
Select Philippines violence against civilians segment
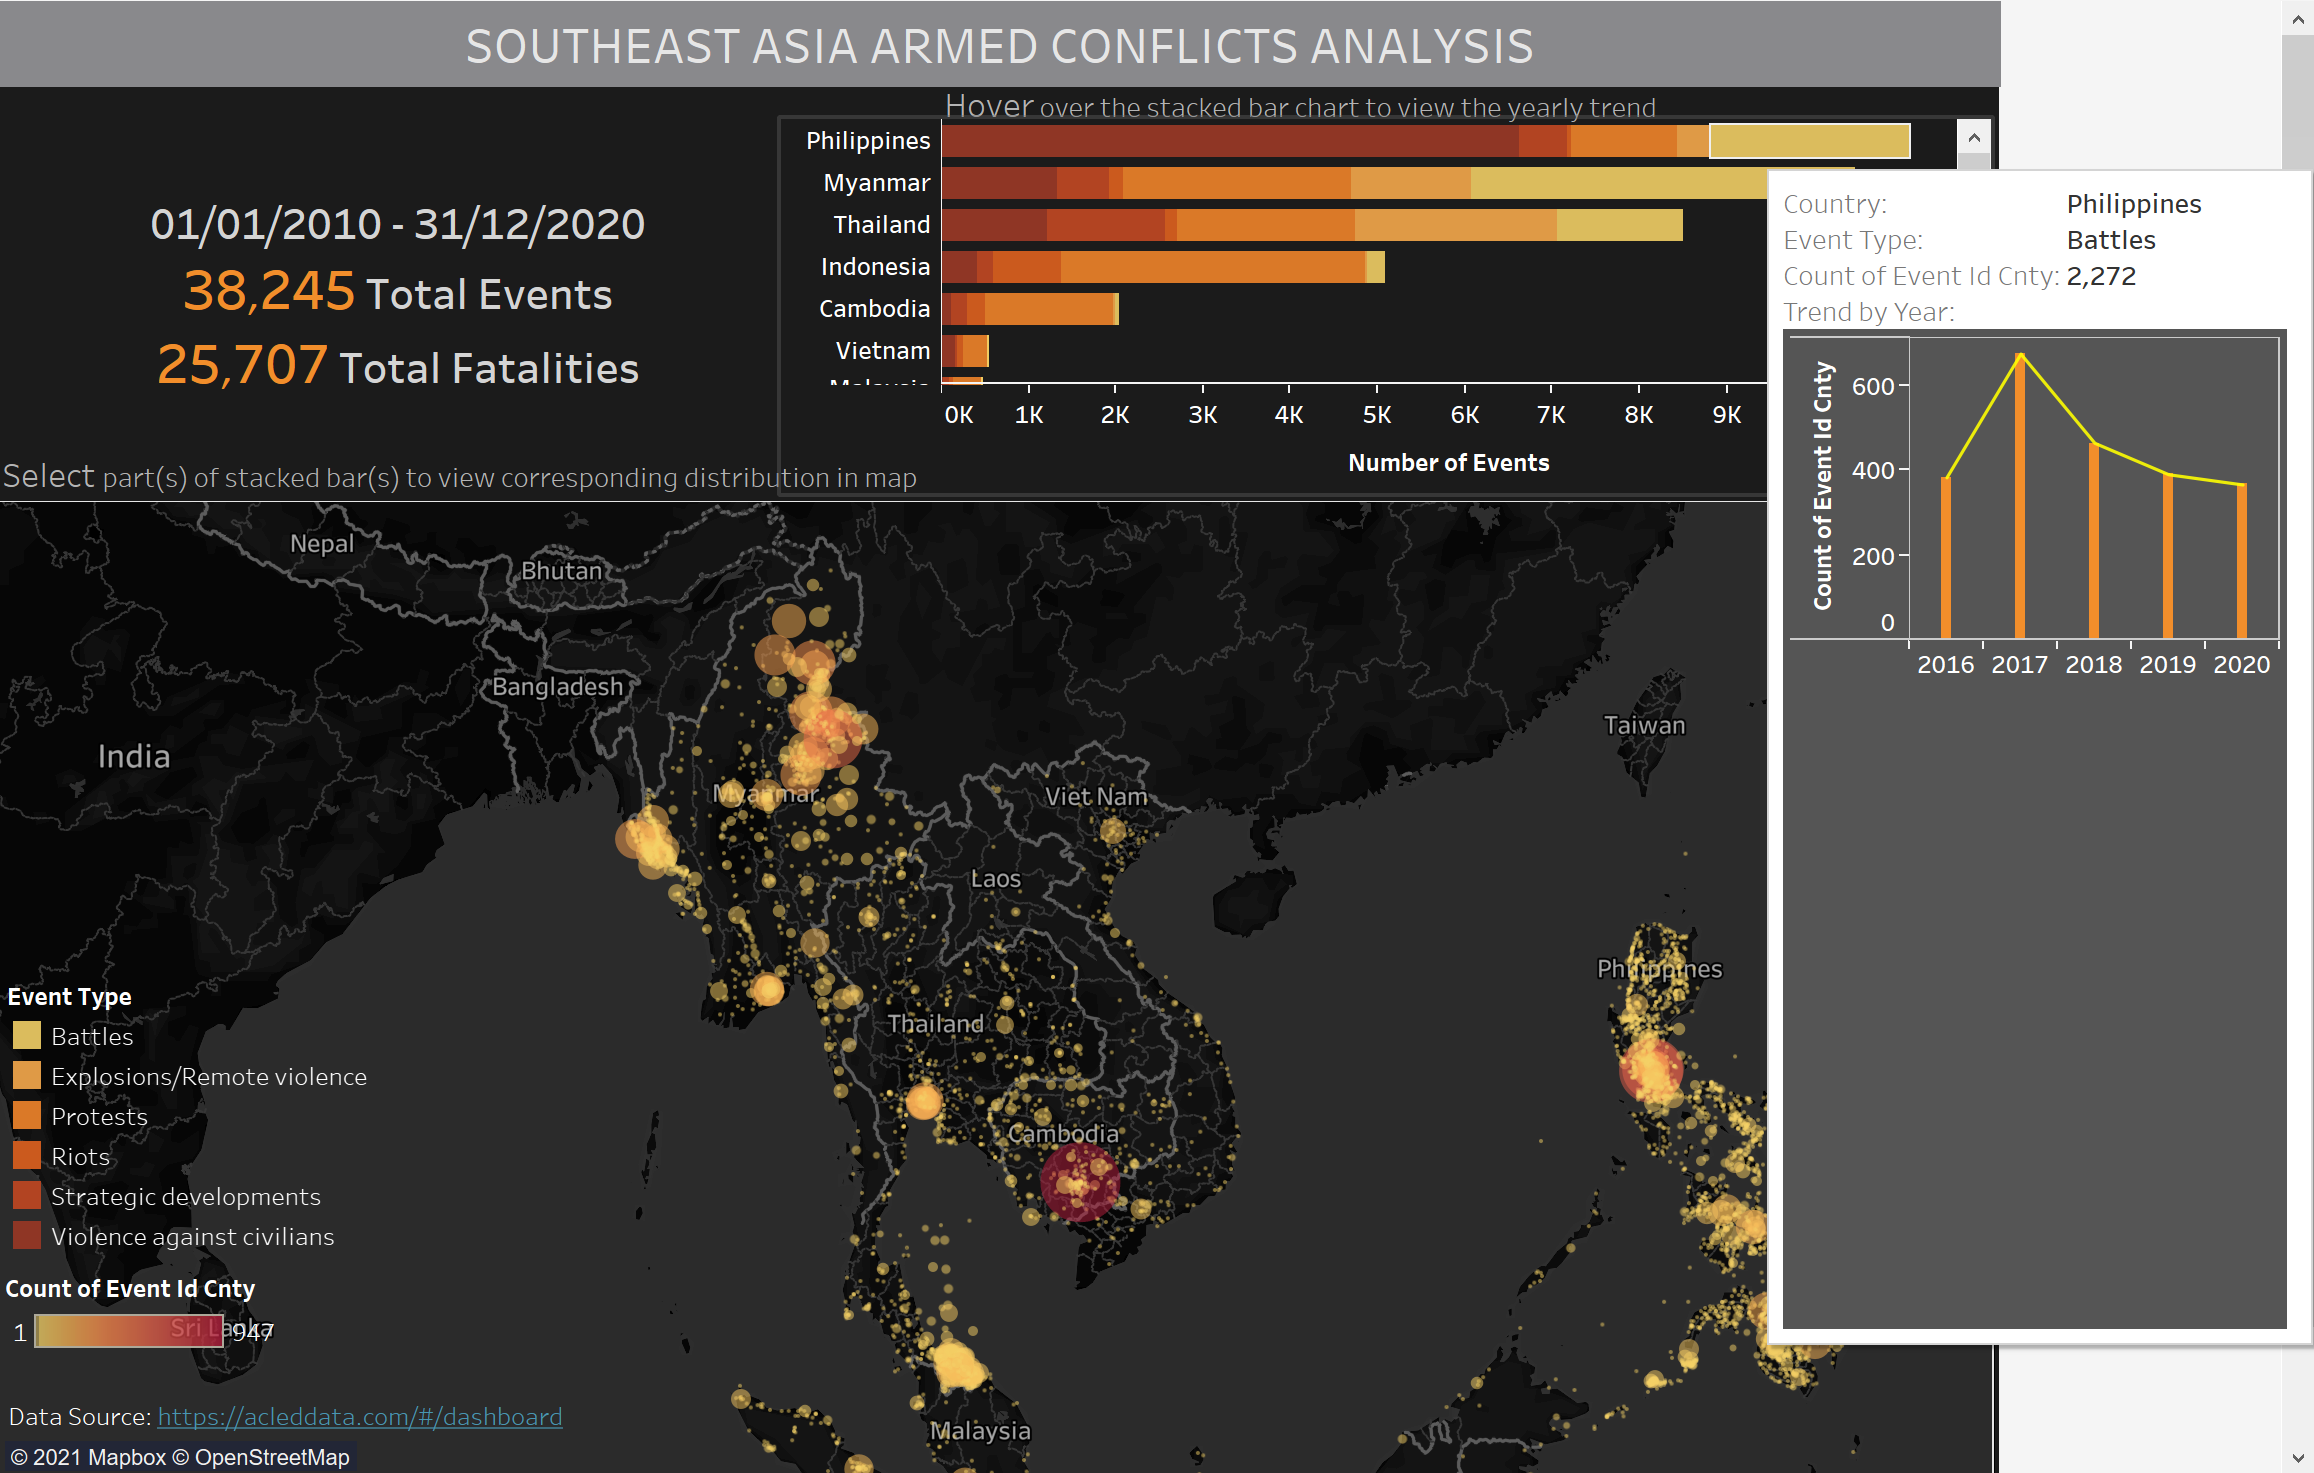click(x=1230, y=141)
